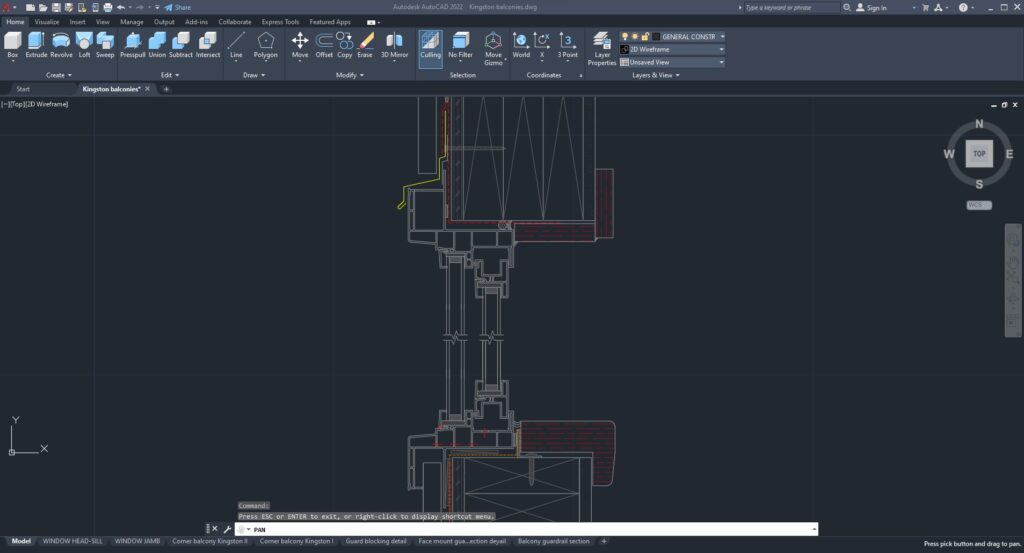The width and height of the screenshot is (1024, 553).
Task: Click the Share button
Action: pyautogui.click(x=178, y=7)
